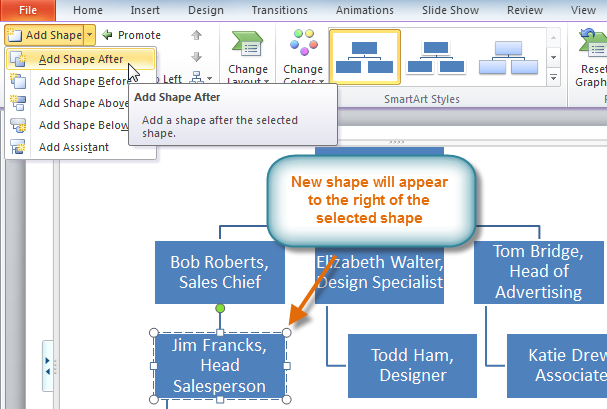Select Add Assistant from the dropdown
The image size is (607, 409).
pyautogui.click(x=72, y=147)
